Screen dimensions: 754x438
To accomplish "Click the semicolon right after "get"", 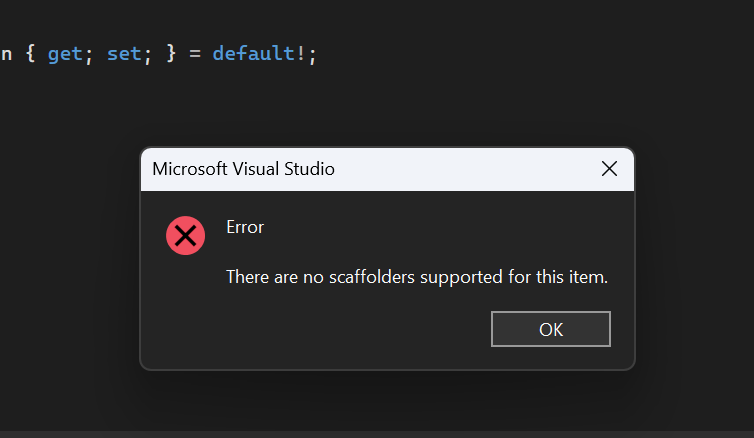I will 88,55.
